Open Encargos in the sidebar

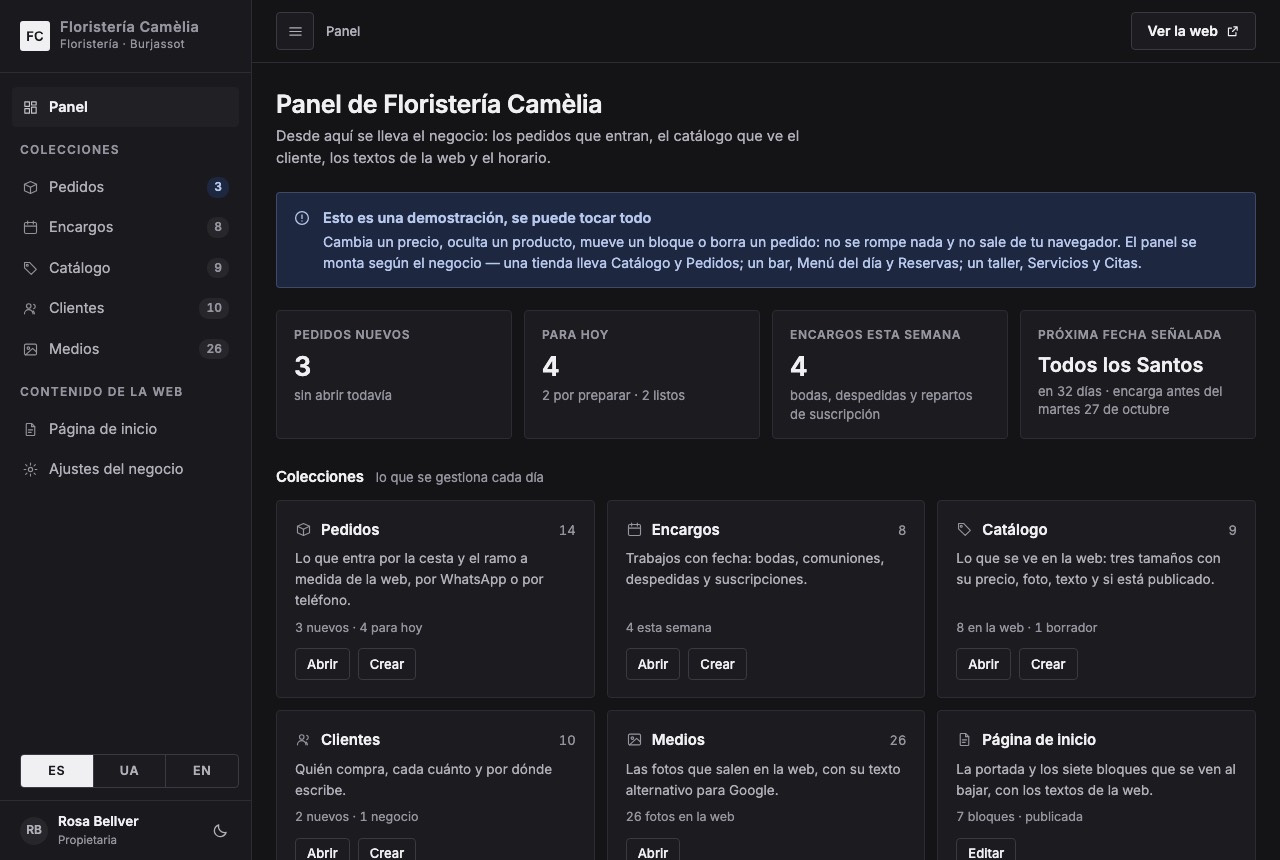[x=125, y=227]
